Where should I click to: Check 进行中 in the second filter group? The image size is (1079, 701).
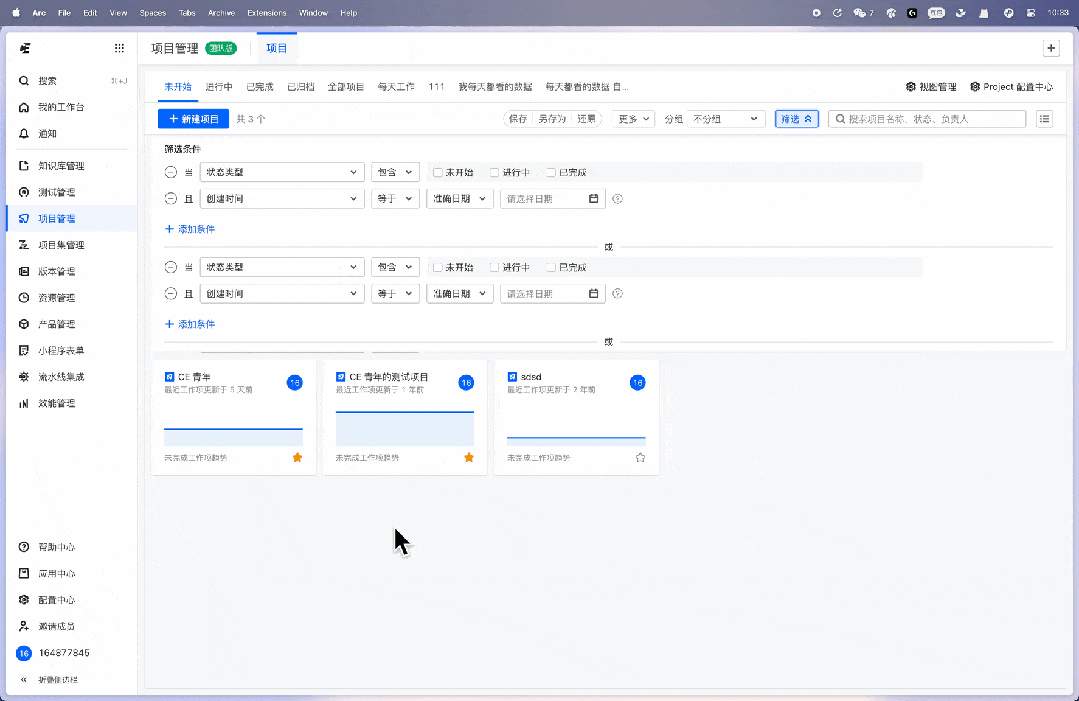click(495, 267)
